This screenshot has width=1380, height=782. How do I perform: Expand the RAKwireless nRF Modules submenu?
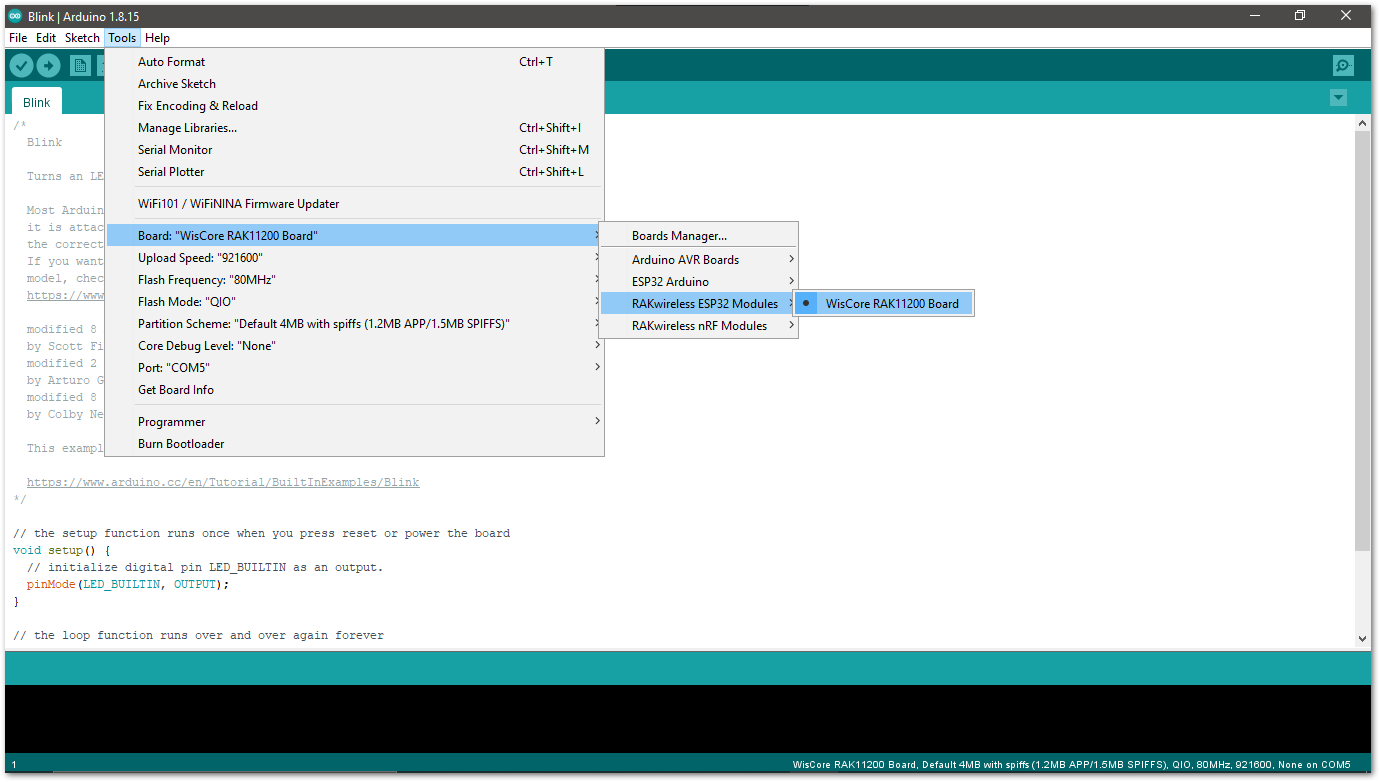tap(698, 326)
